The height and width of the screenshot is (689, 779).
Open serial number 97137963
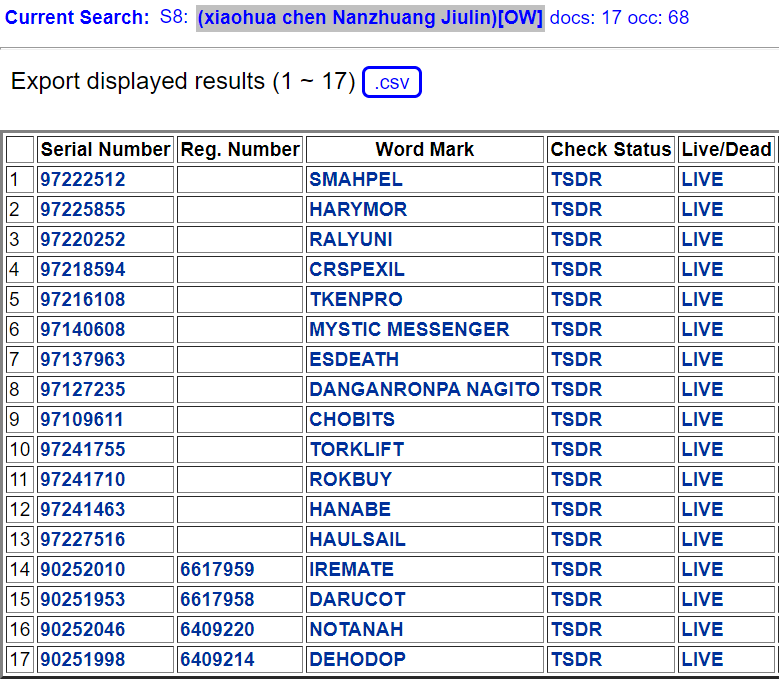[82, 359]
